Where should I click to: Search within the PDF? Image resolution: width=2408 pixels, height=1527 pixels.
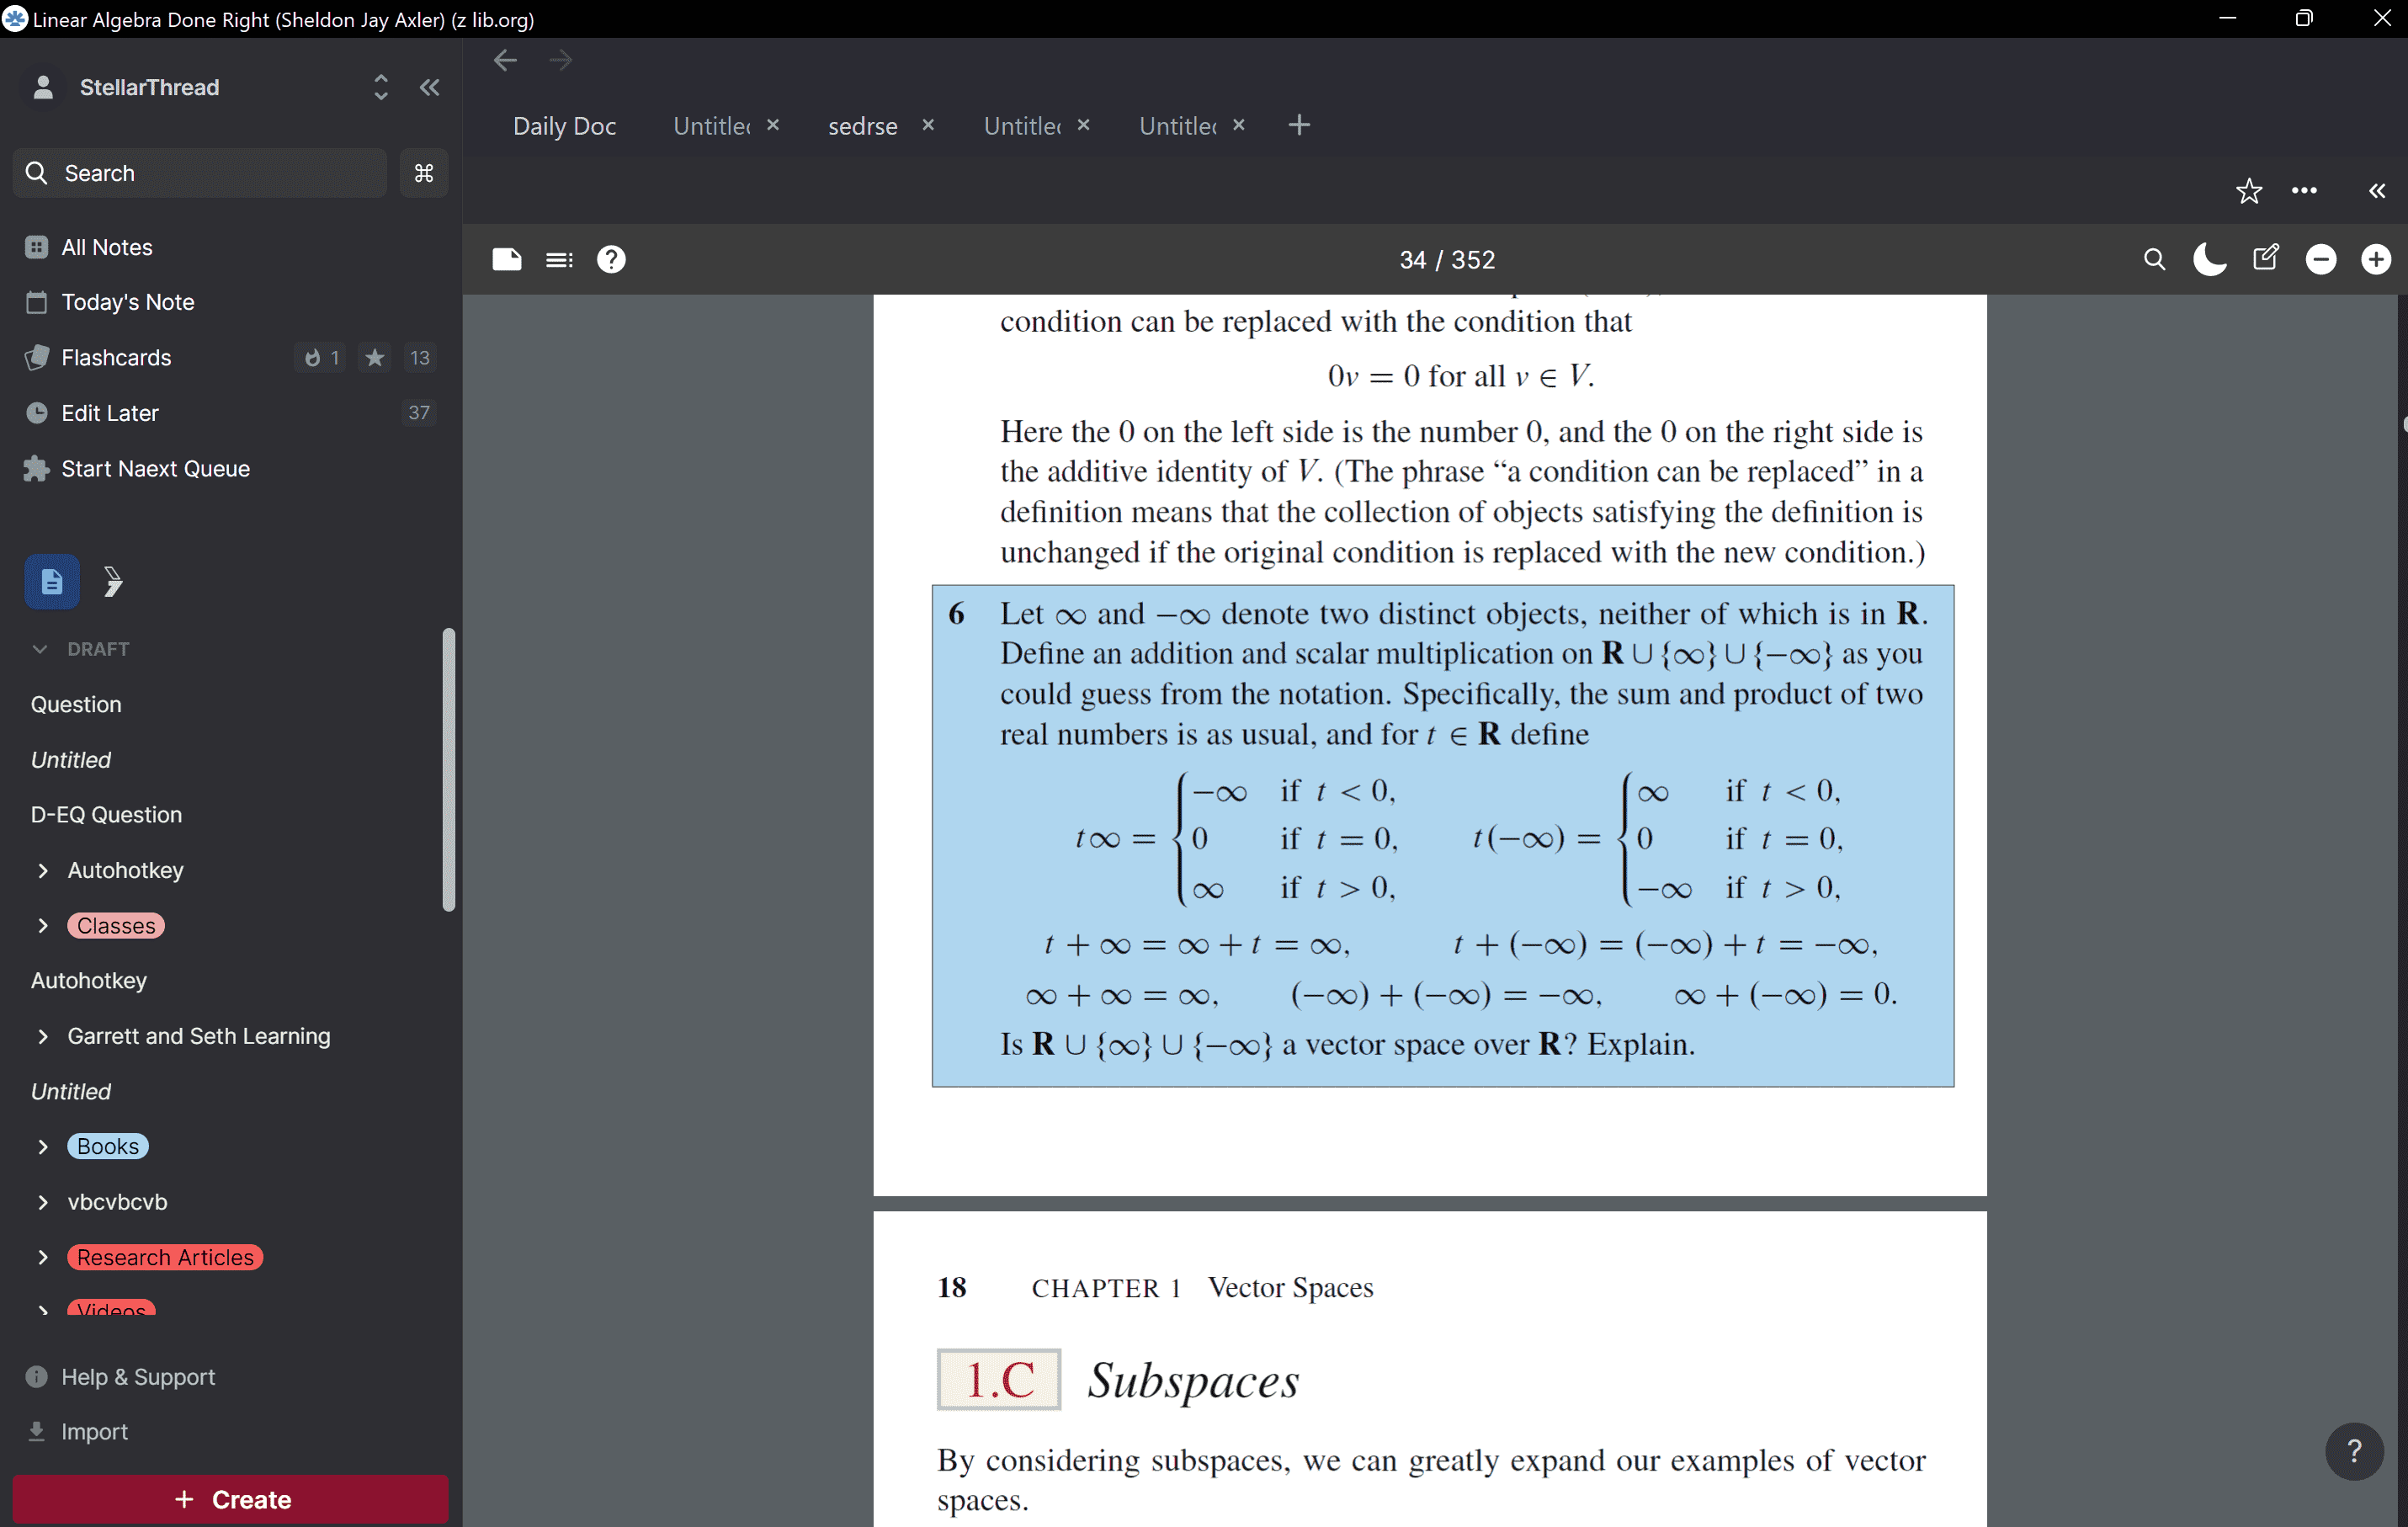[2155, 260]
